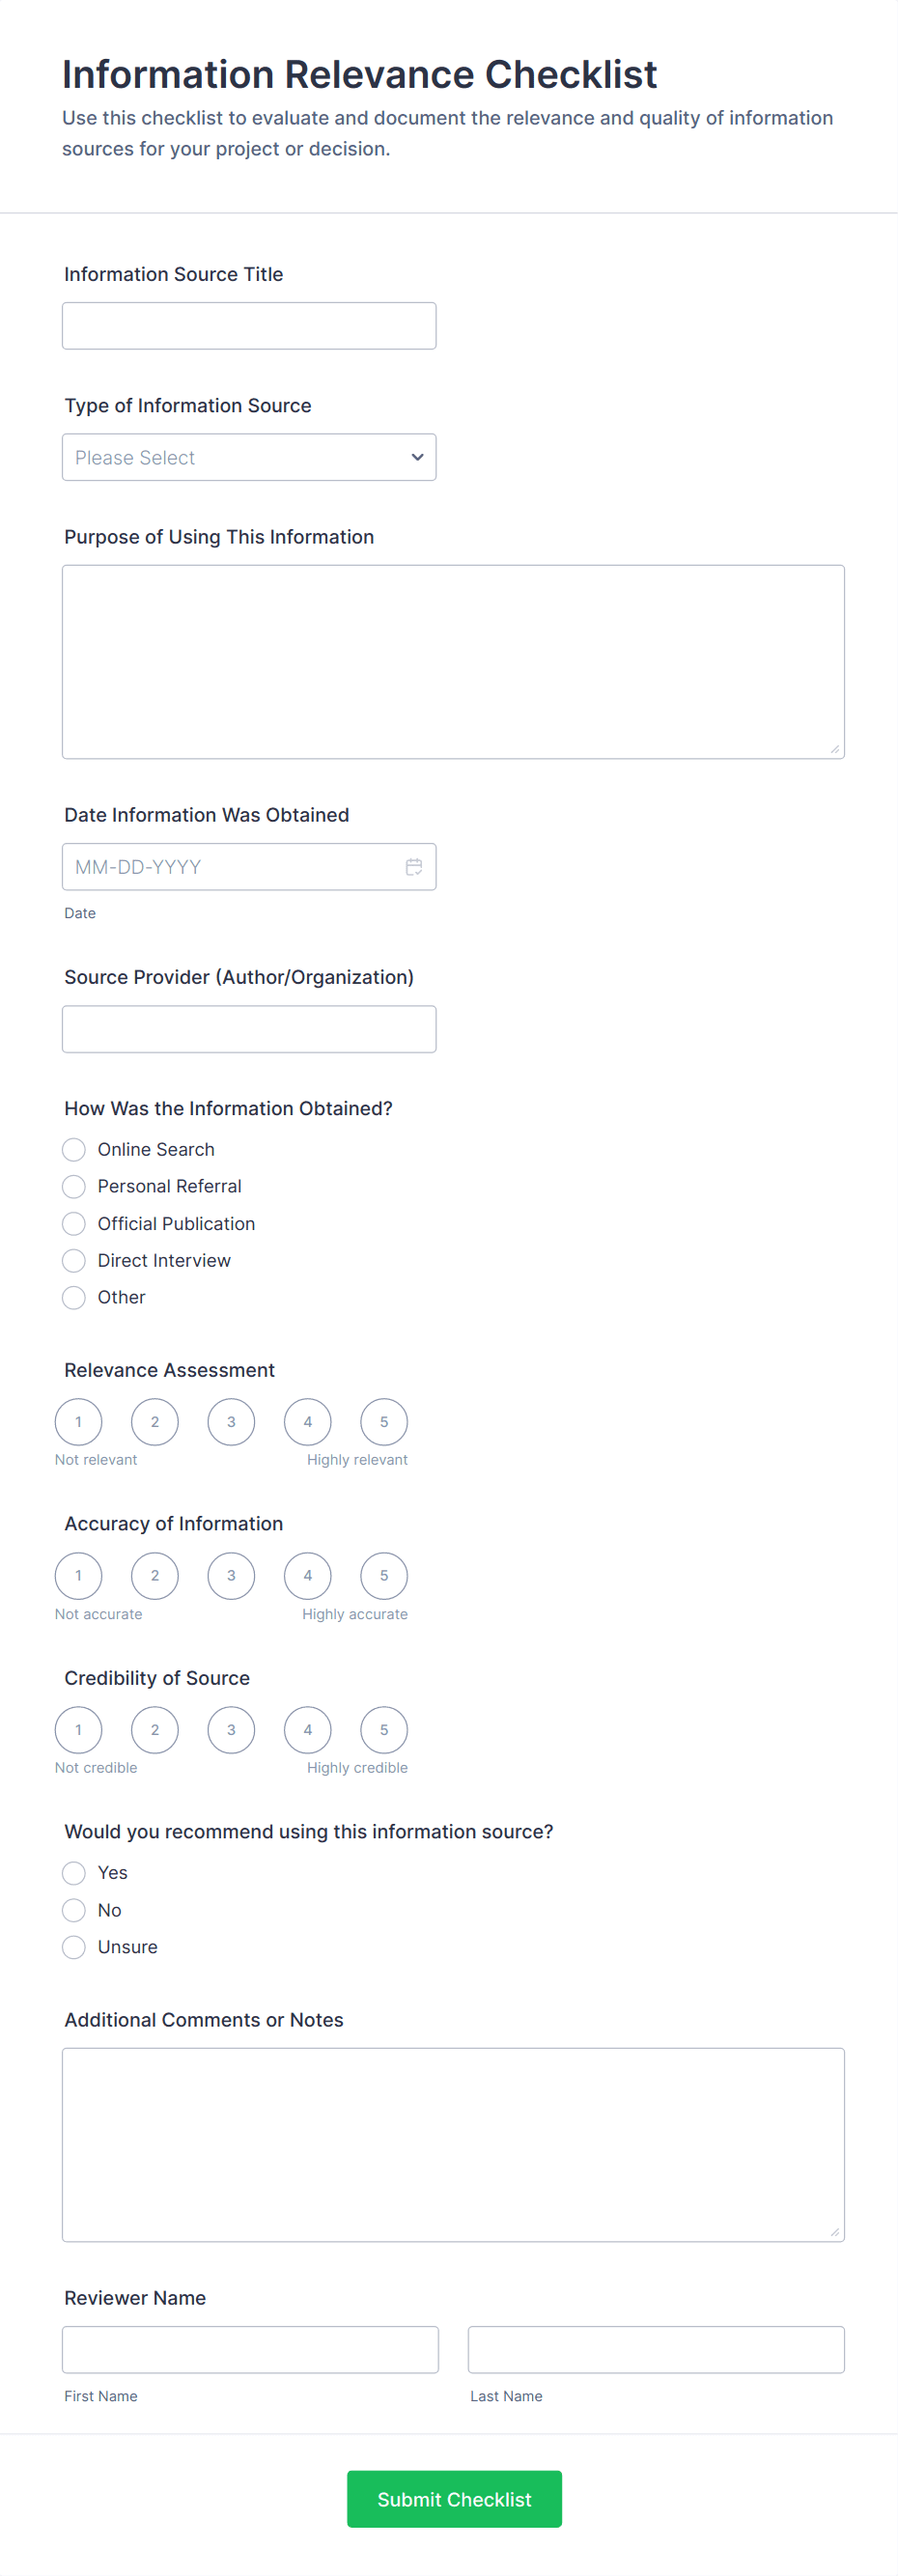Click the Source Provider input field
This screenshot has height=2576, width=898.
click(x=249, y=1028)
